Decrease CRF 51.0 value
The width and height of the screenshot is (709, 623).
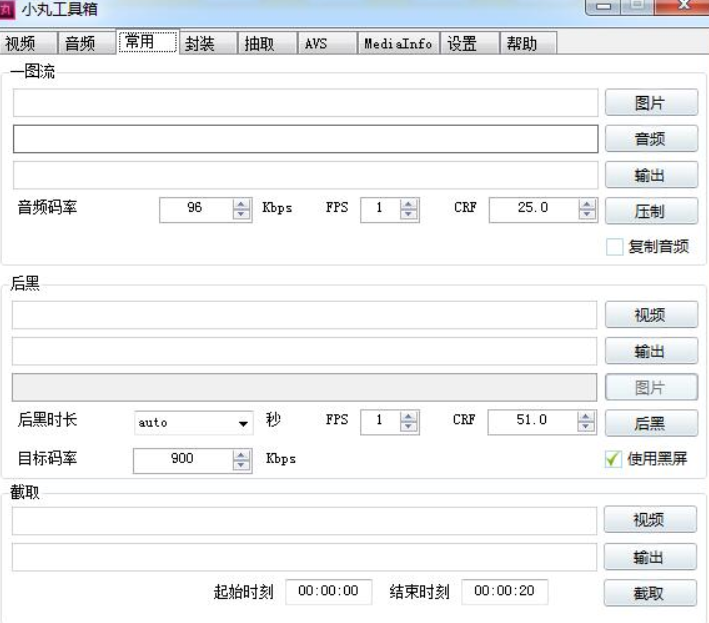(x=586, y=427)
